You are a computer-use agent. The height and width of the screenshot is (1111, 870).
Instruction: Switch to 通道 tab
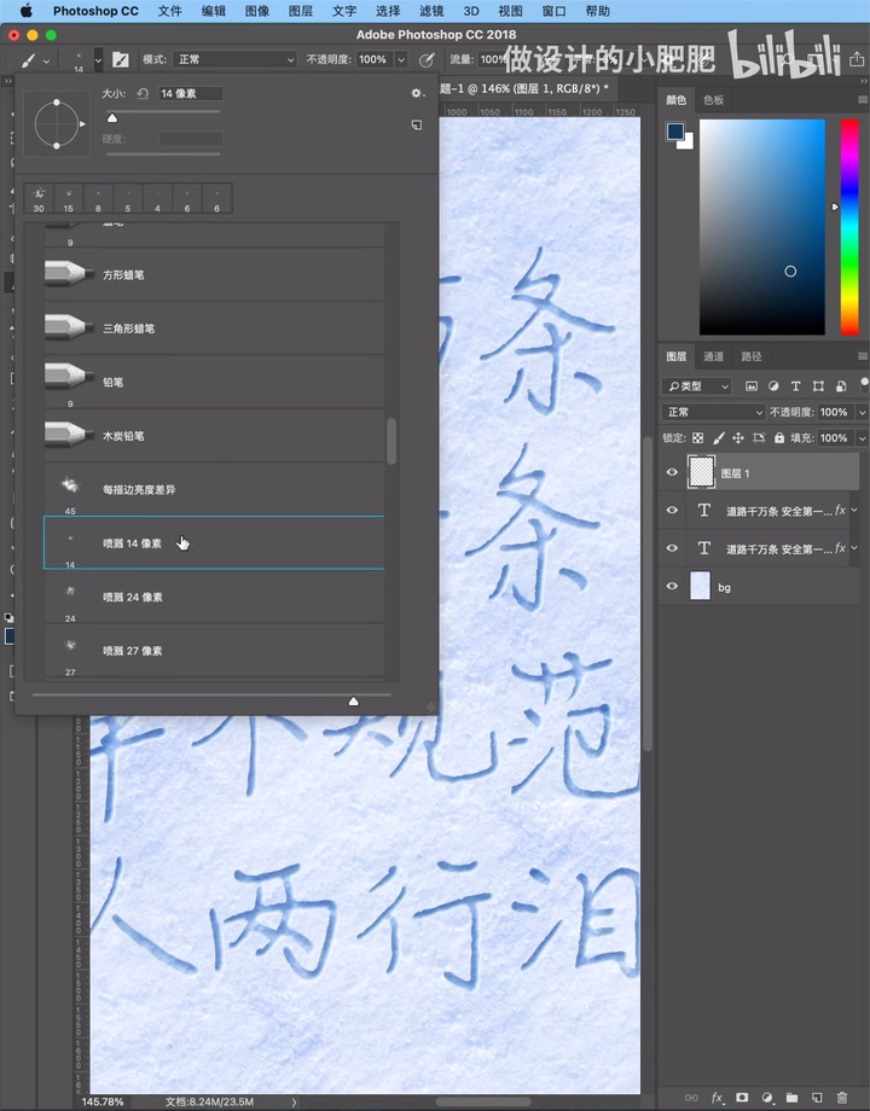point(713,356)
